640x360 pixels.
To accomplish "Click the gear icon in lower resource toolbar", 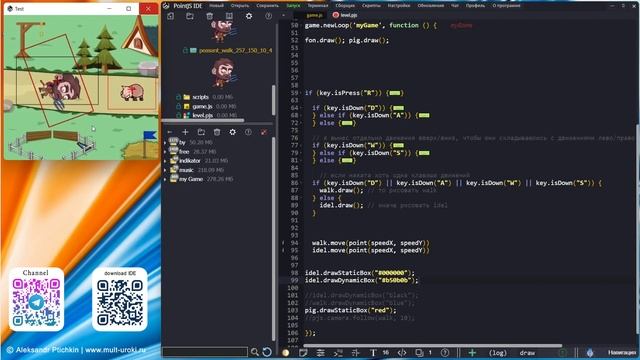I will [232, 132].
